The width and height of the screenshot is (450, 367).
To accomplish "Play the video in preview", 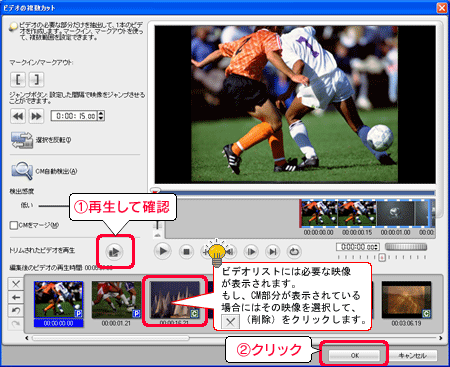I will coord(163,251).
